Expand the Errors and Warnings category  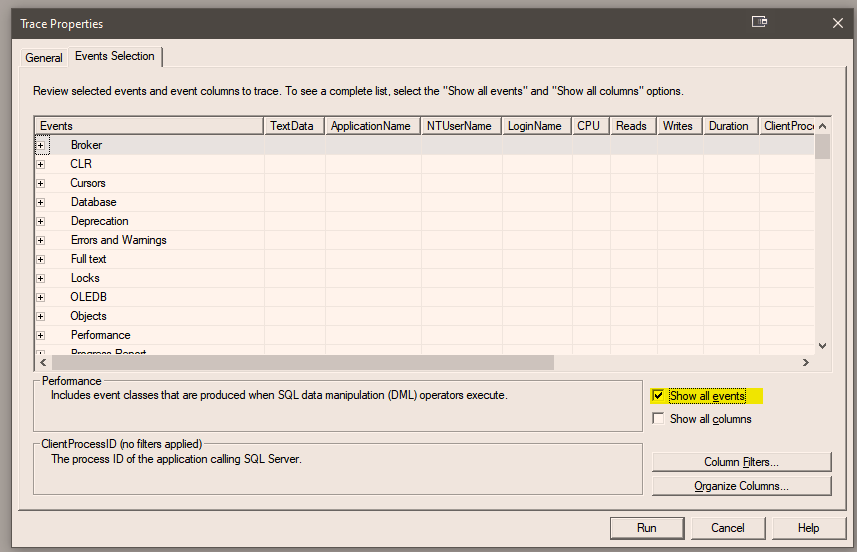[40, 240]
